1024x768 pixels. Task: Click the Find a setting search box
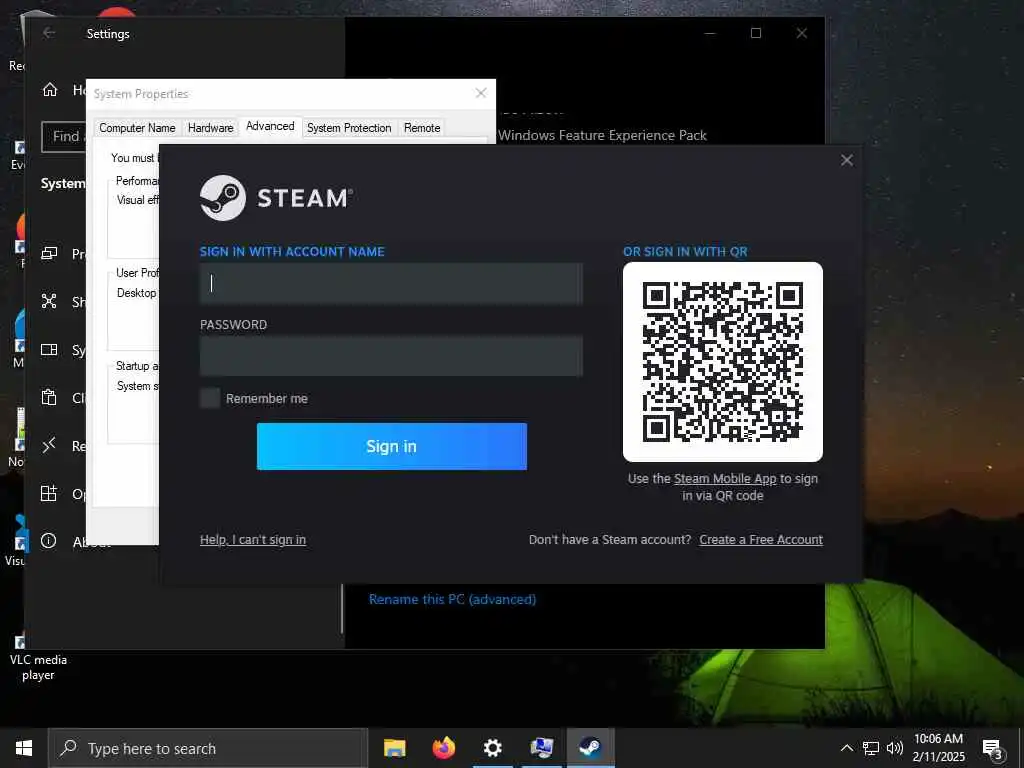63,136
